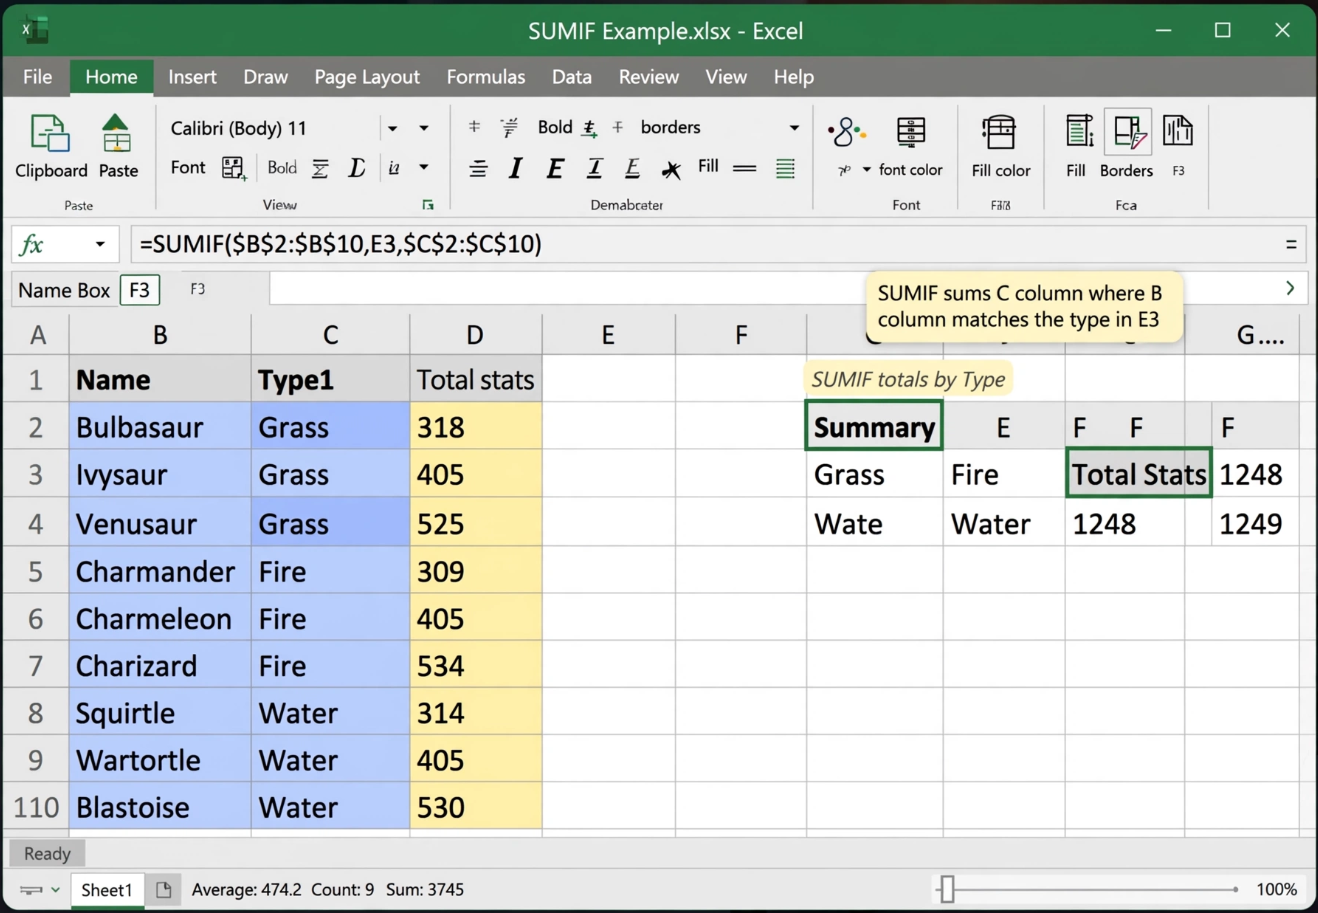The image size is (1318, 913).
Task: Click the wrap-lines icon left of the upper Bold label
Action: click(x=509, y=127)
